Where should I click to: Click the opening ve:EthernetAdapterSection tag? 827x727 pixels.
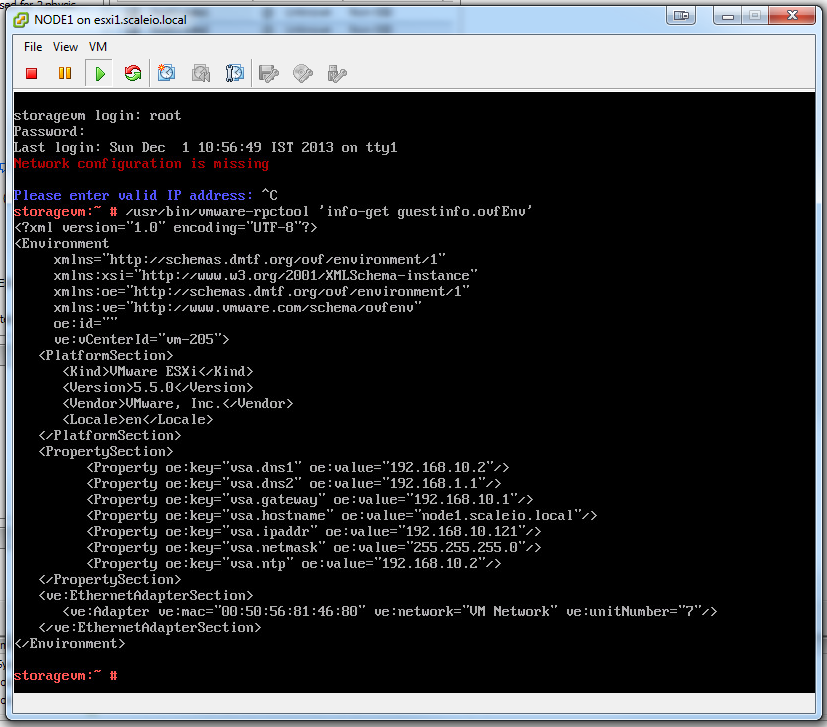pos(146,596)
